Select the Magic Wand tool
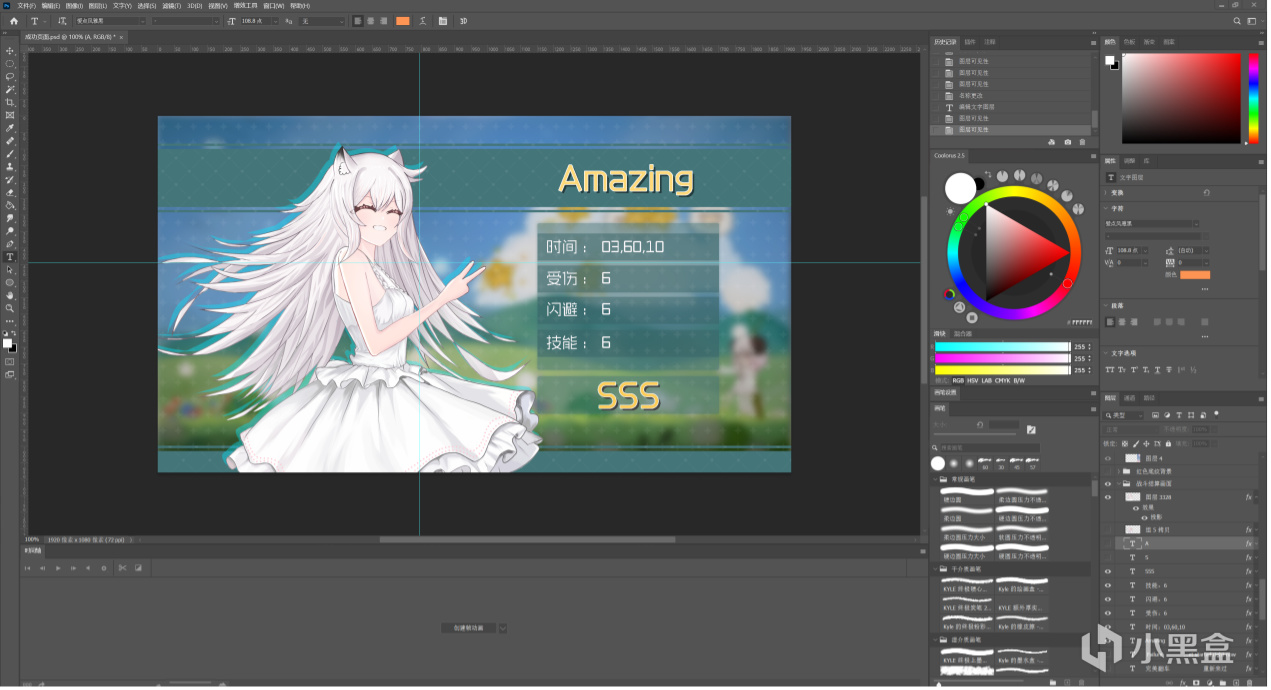Screen dimensions: 1271x690 pos(10,89)
